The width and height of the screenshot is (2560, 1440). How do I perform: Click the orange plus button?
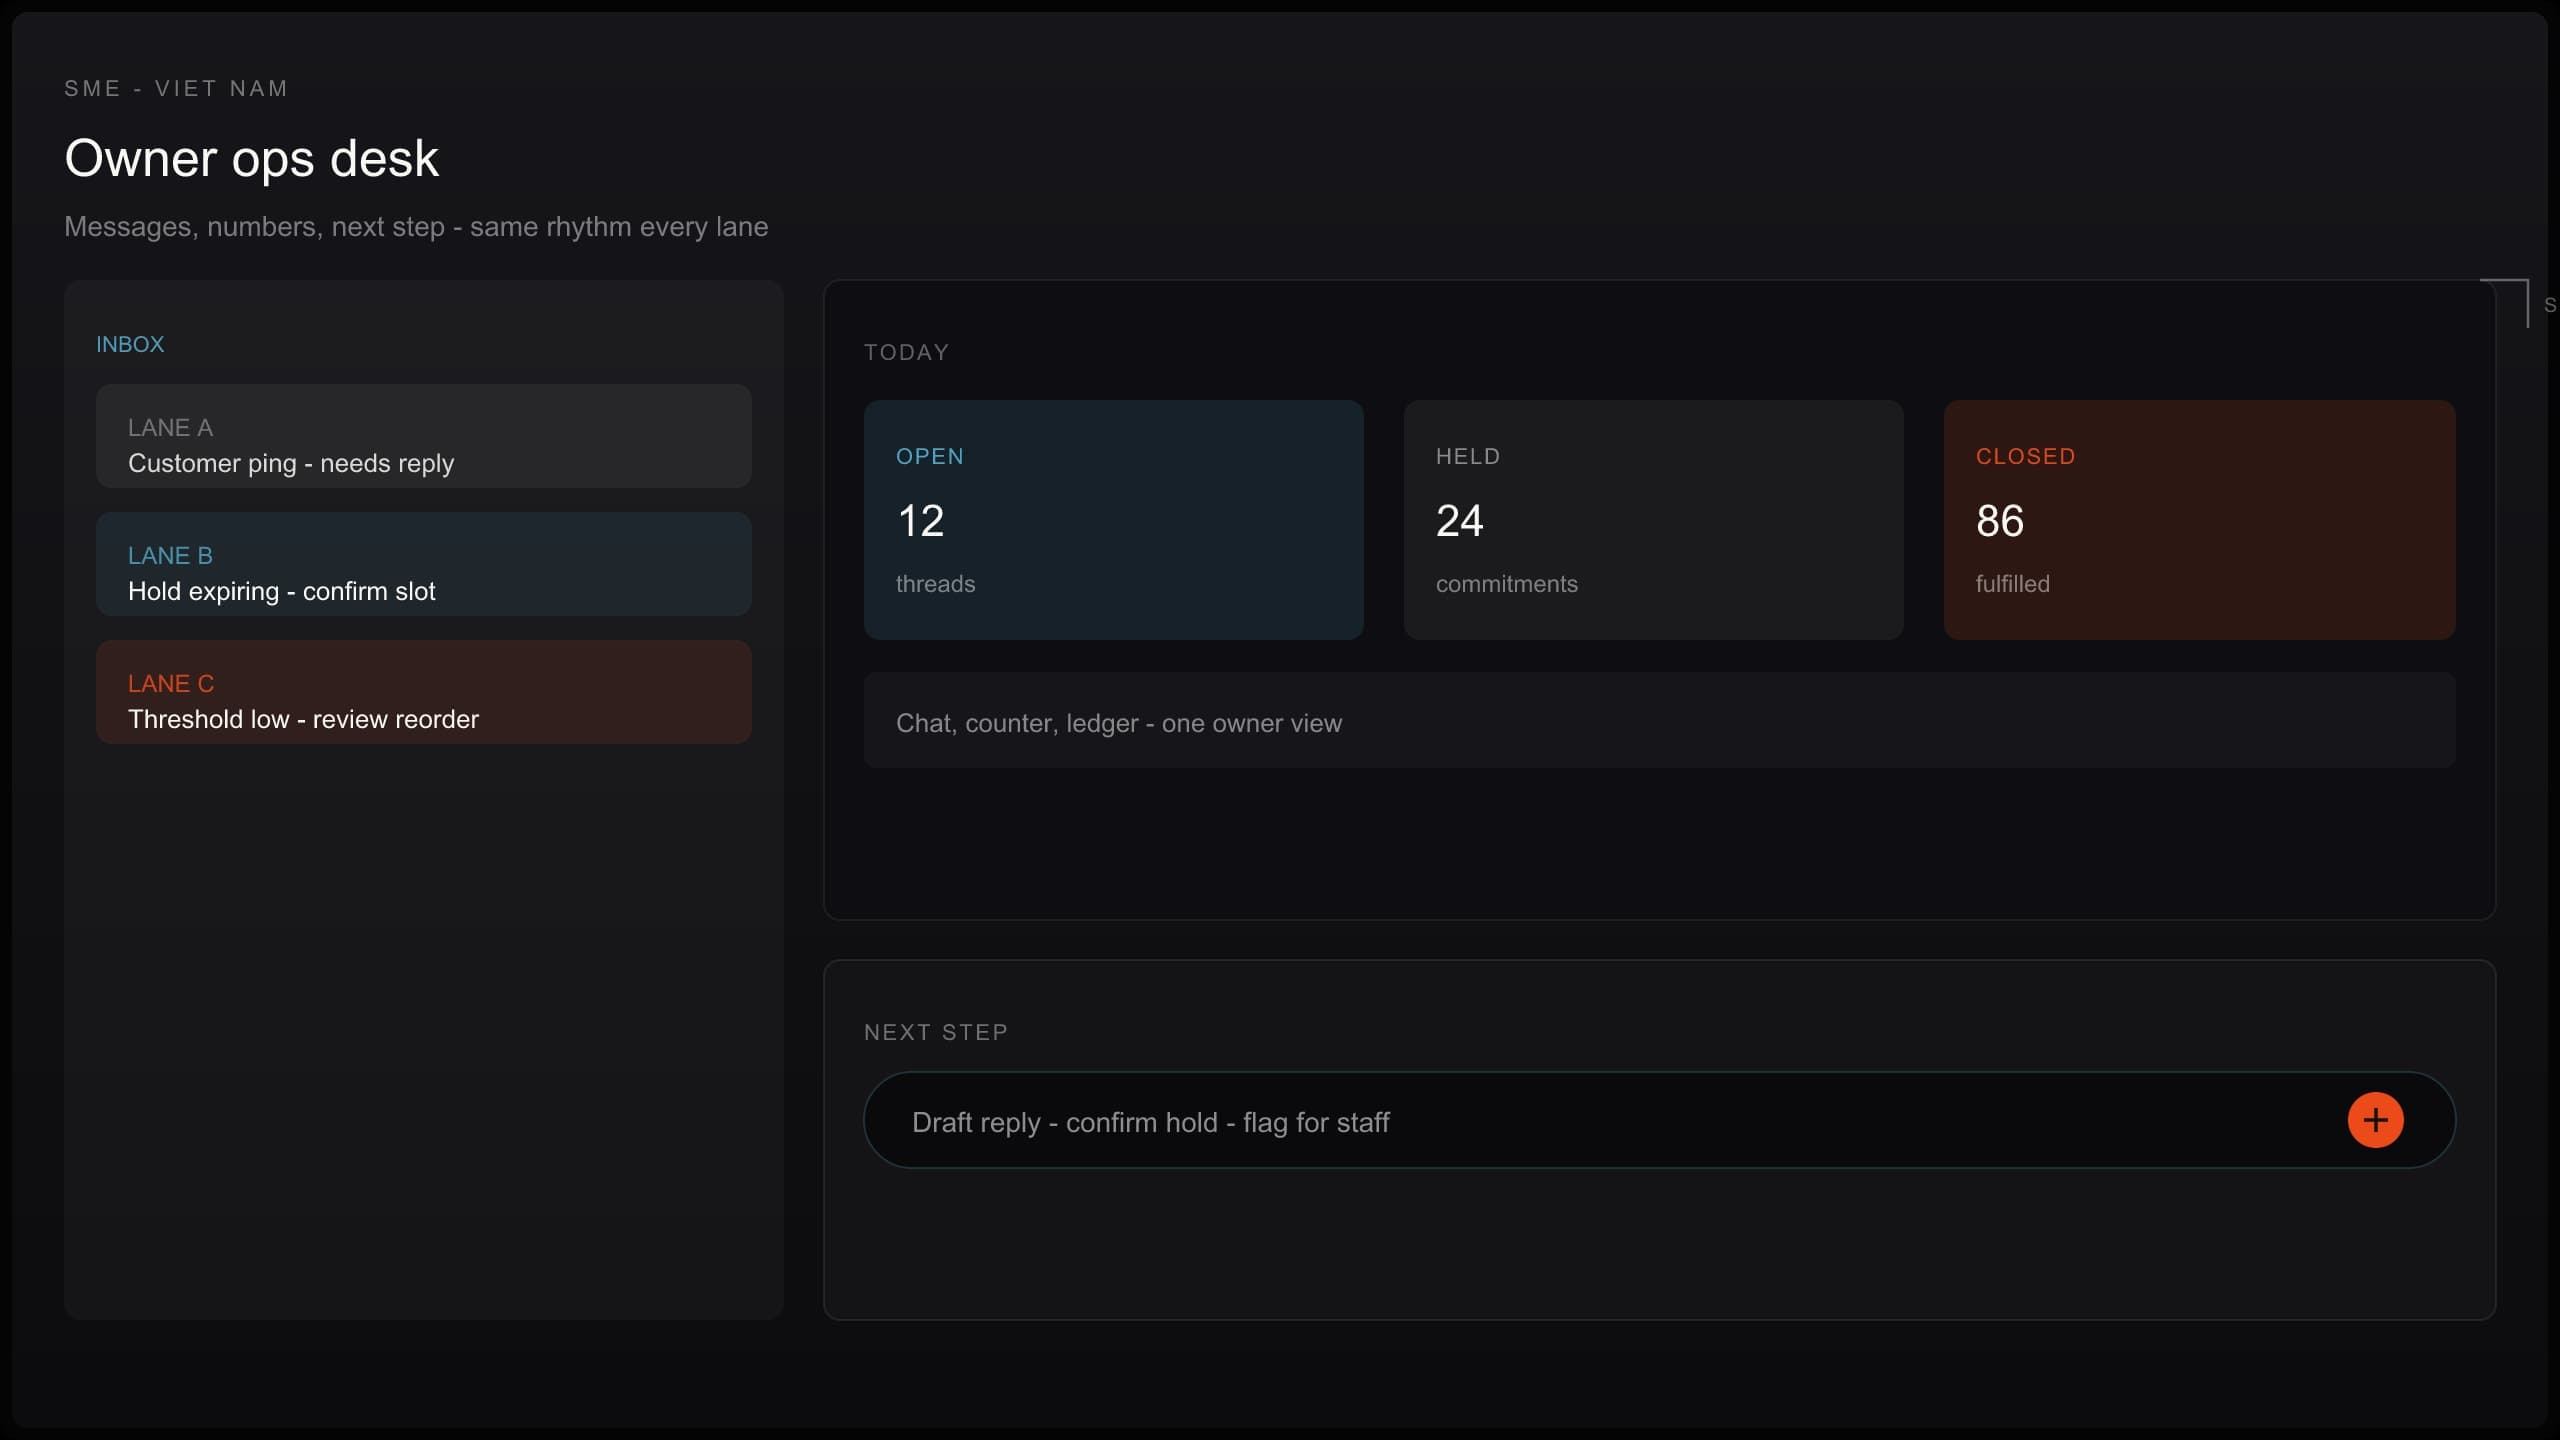point(2375,1120)
